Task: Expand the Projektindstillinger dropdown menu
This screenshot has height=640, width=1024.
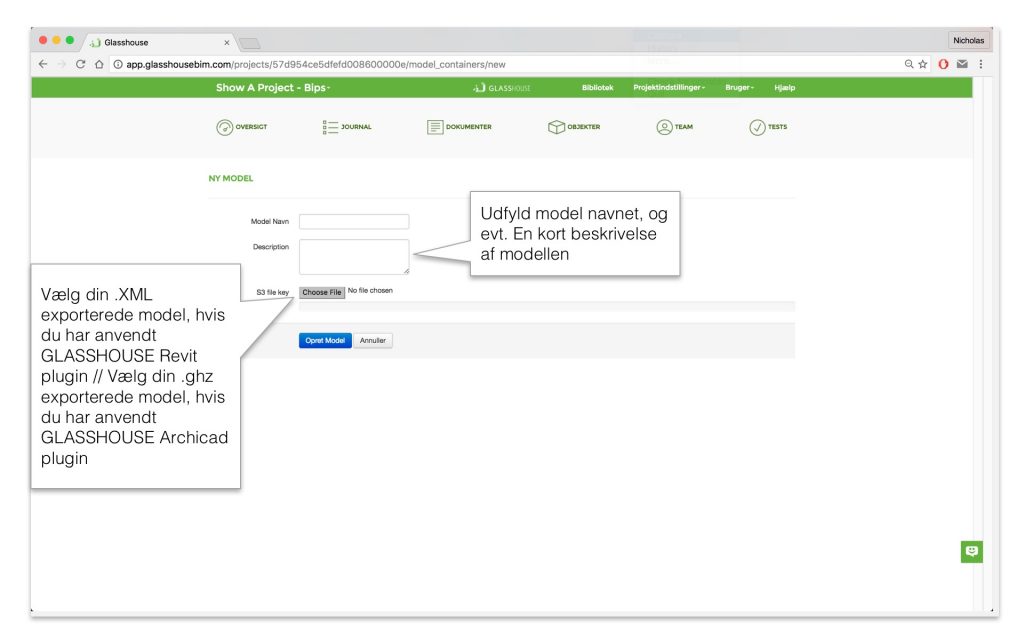Action: (x=669, y=88)
